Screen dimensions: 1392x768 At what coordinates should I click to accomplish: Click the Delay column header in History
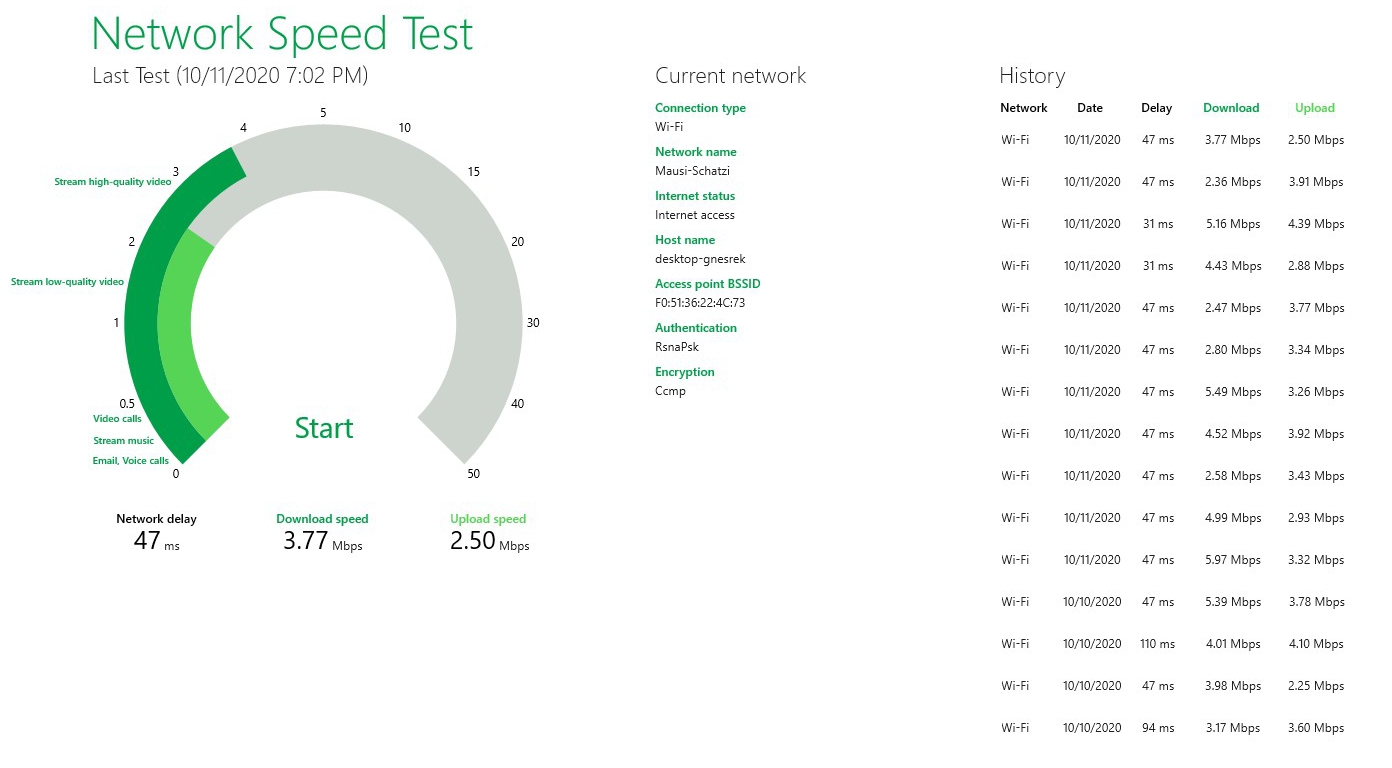[x=1156, y=108]
